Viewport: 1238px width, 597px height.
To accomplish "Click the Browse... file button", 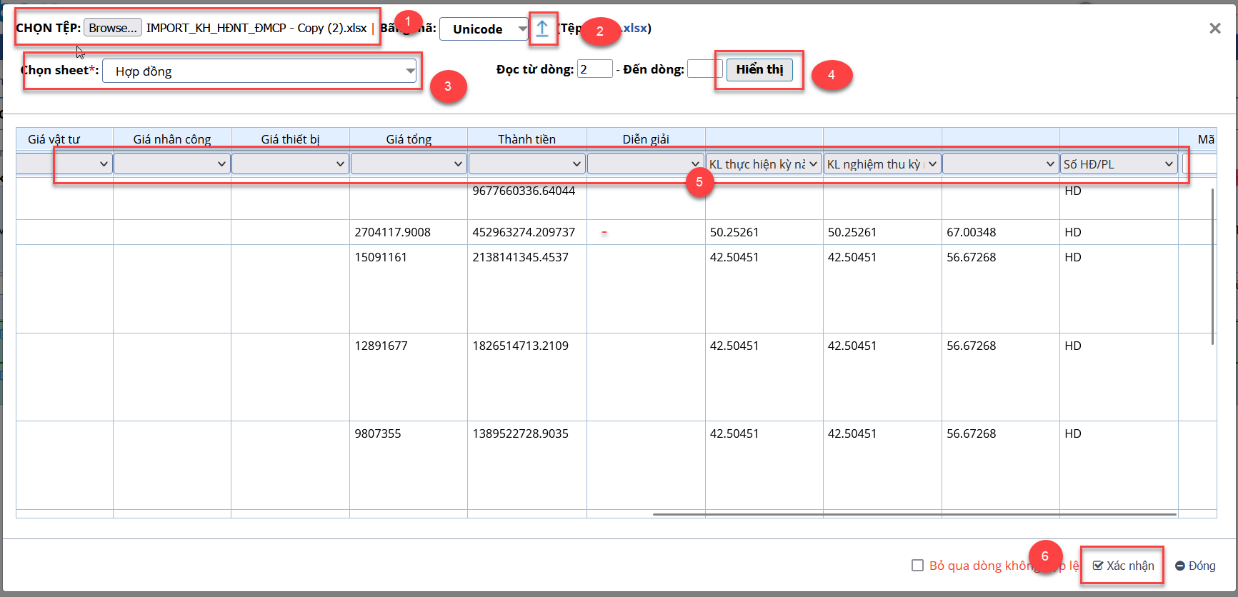I will 112,28.
